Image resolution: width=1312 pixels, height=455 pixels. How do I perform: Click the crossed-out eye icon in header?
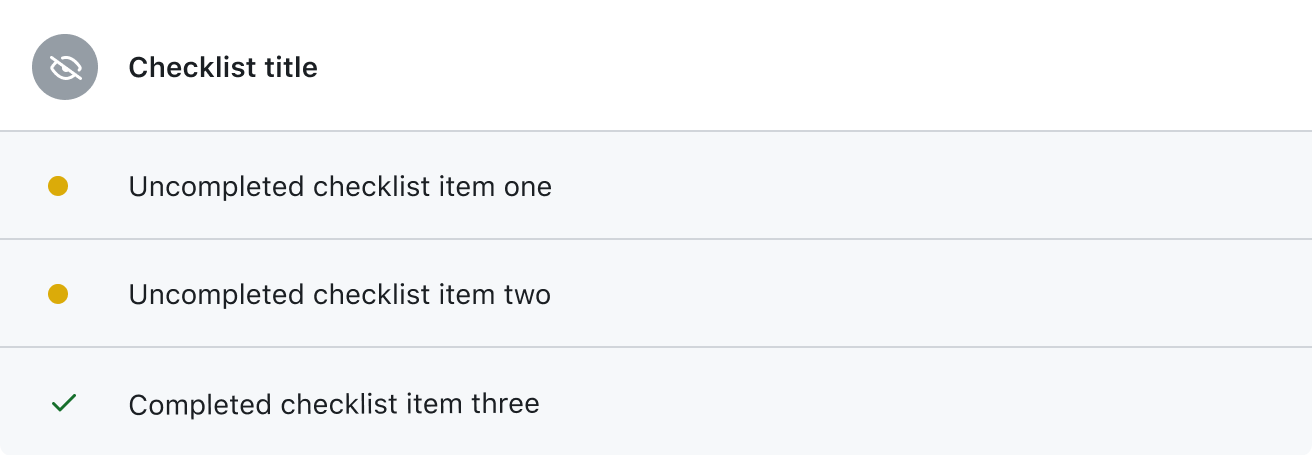(x=65, y=67)
